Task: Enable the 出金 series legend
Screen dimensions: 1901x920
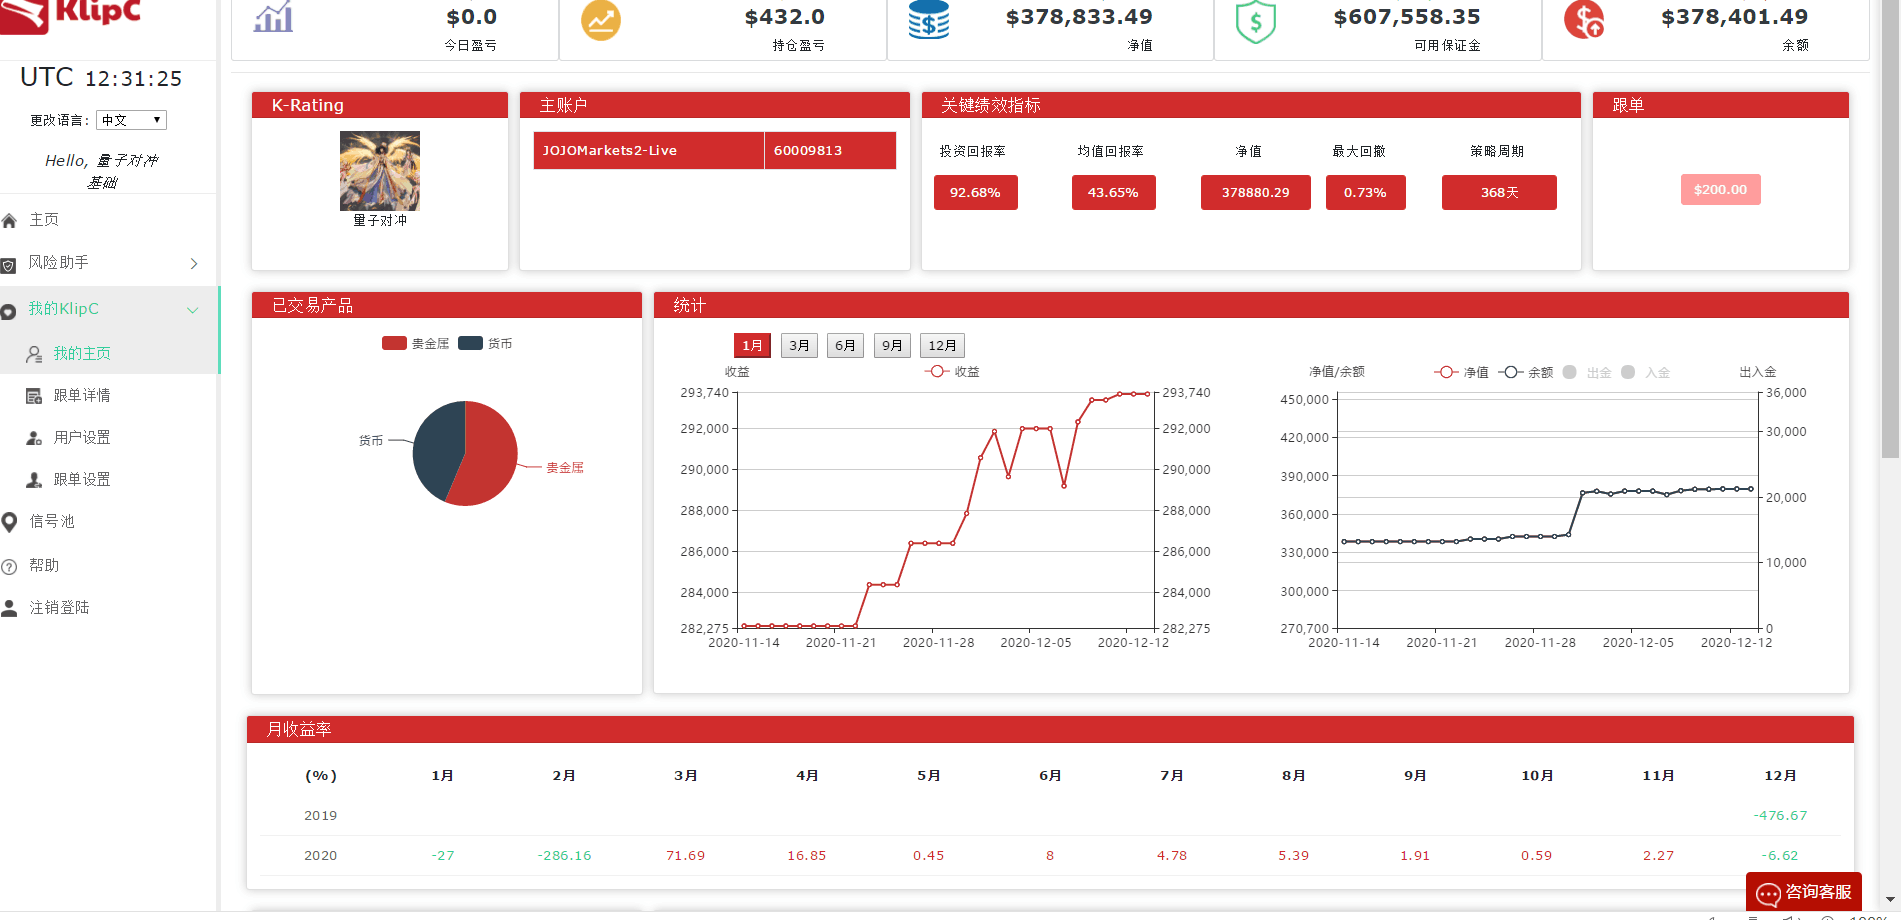Action: 1587,372
